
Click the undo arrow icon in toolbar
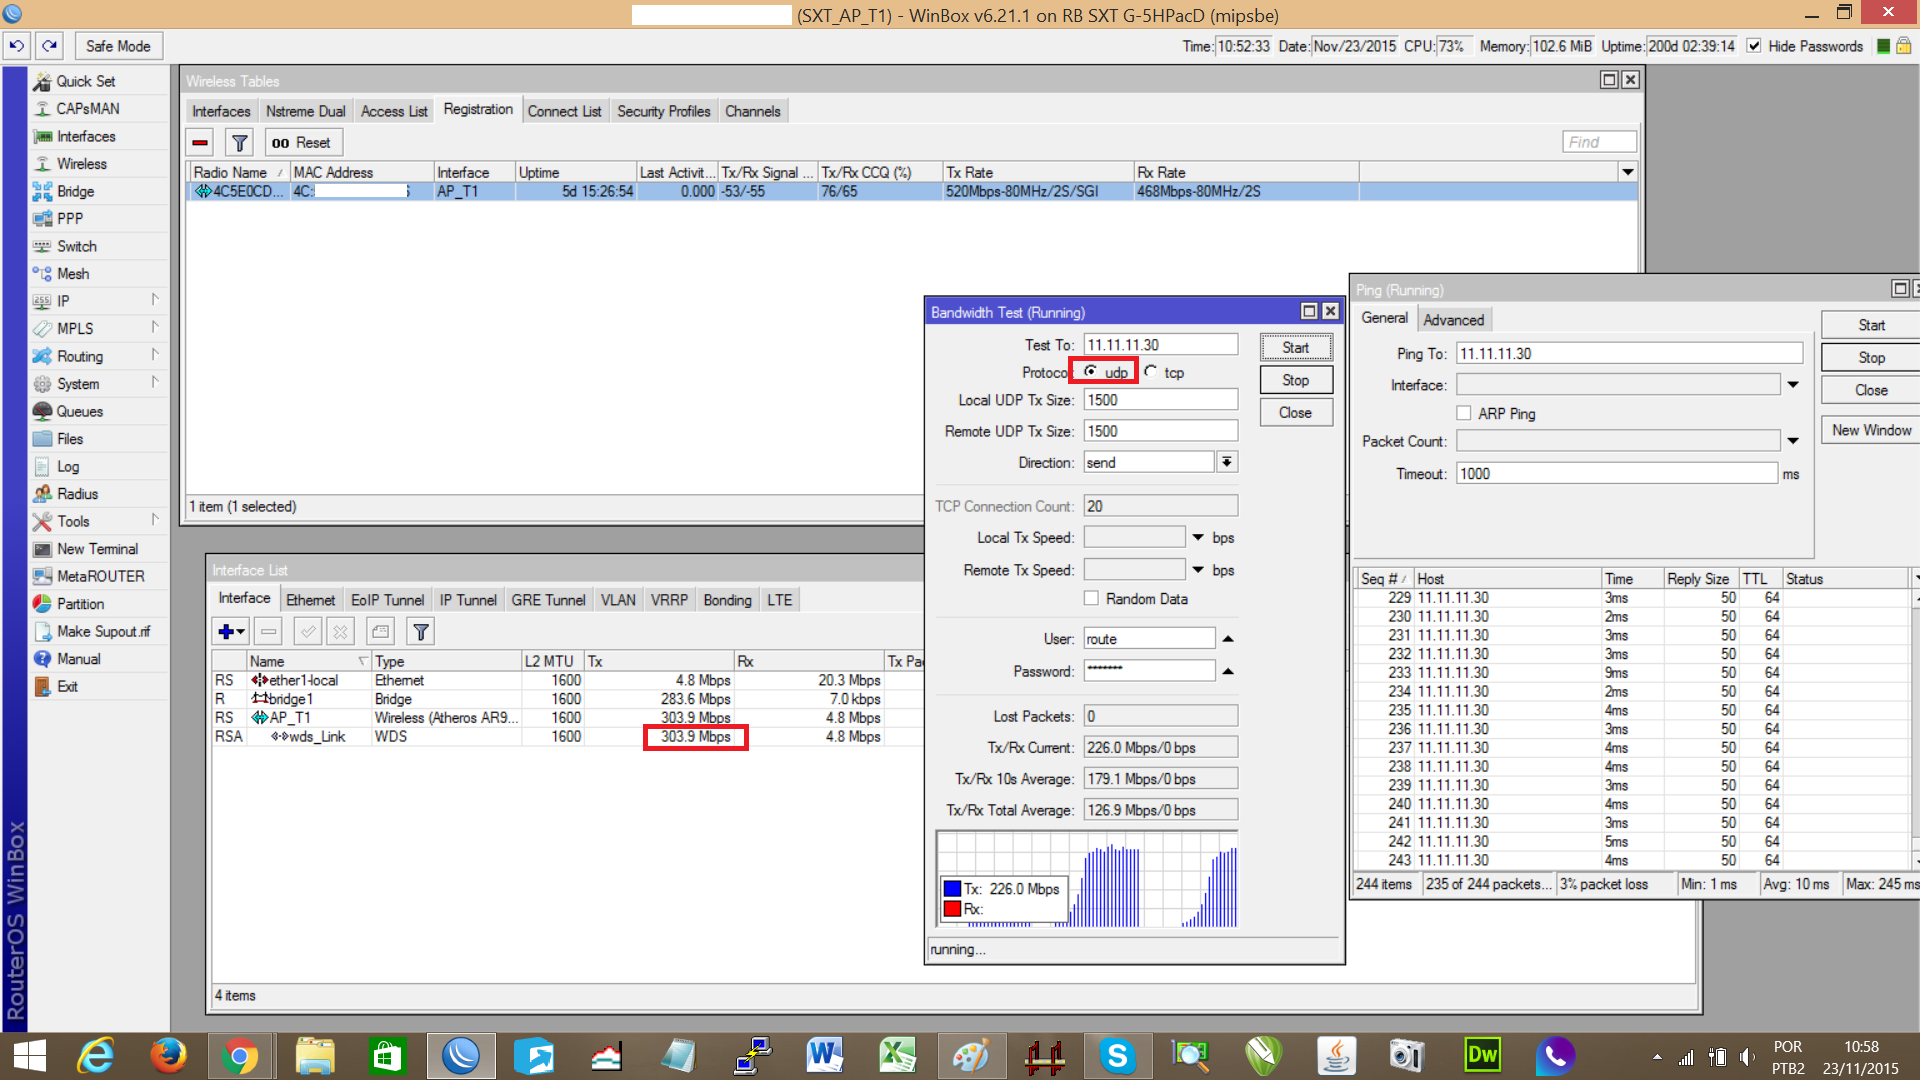tap(17, 46)
